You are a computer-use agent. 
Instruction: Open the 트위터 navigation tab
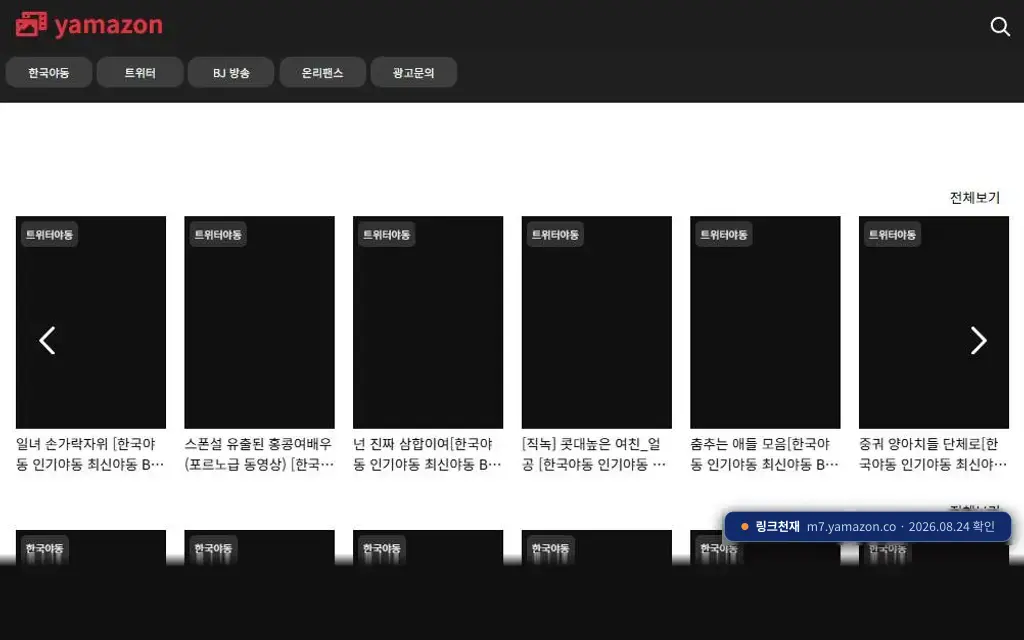(140, 72)
